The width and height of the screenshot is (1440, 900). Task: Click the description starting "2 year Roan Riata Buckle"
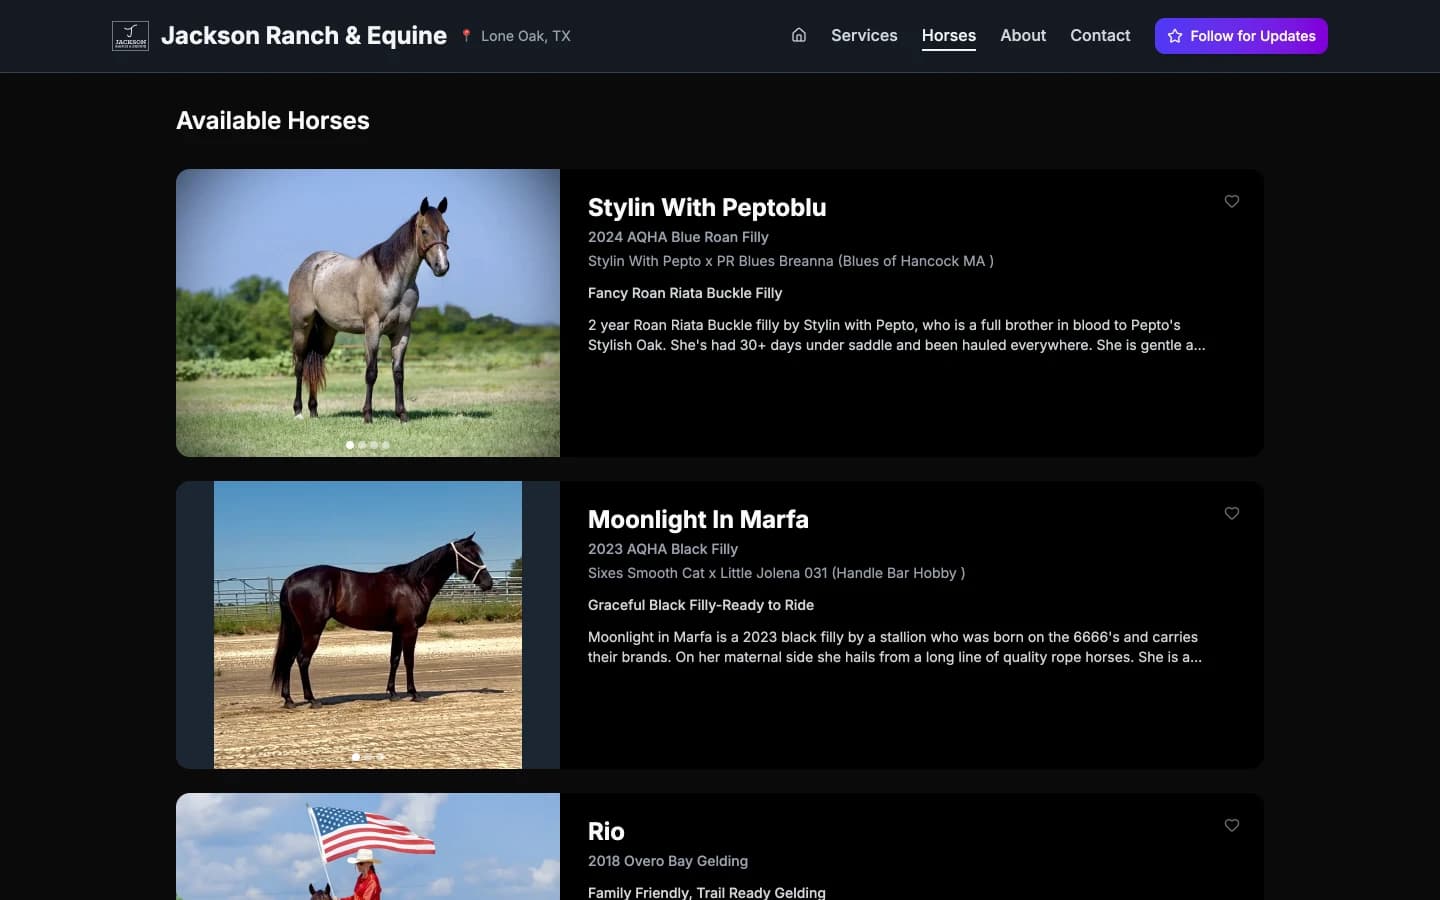click(x=897, y=335)
